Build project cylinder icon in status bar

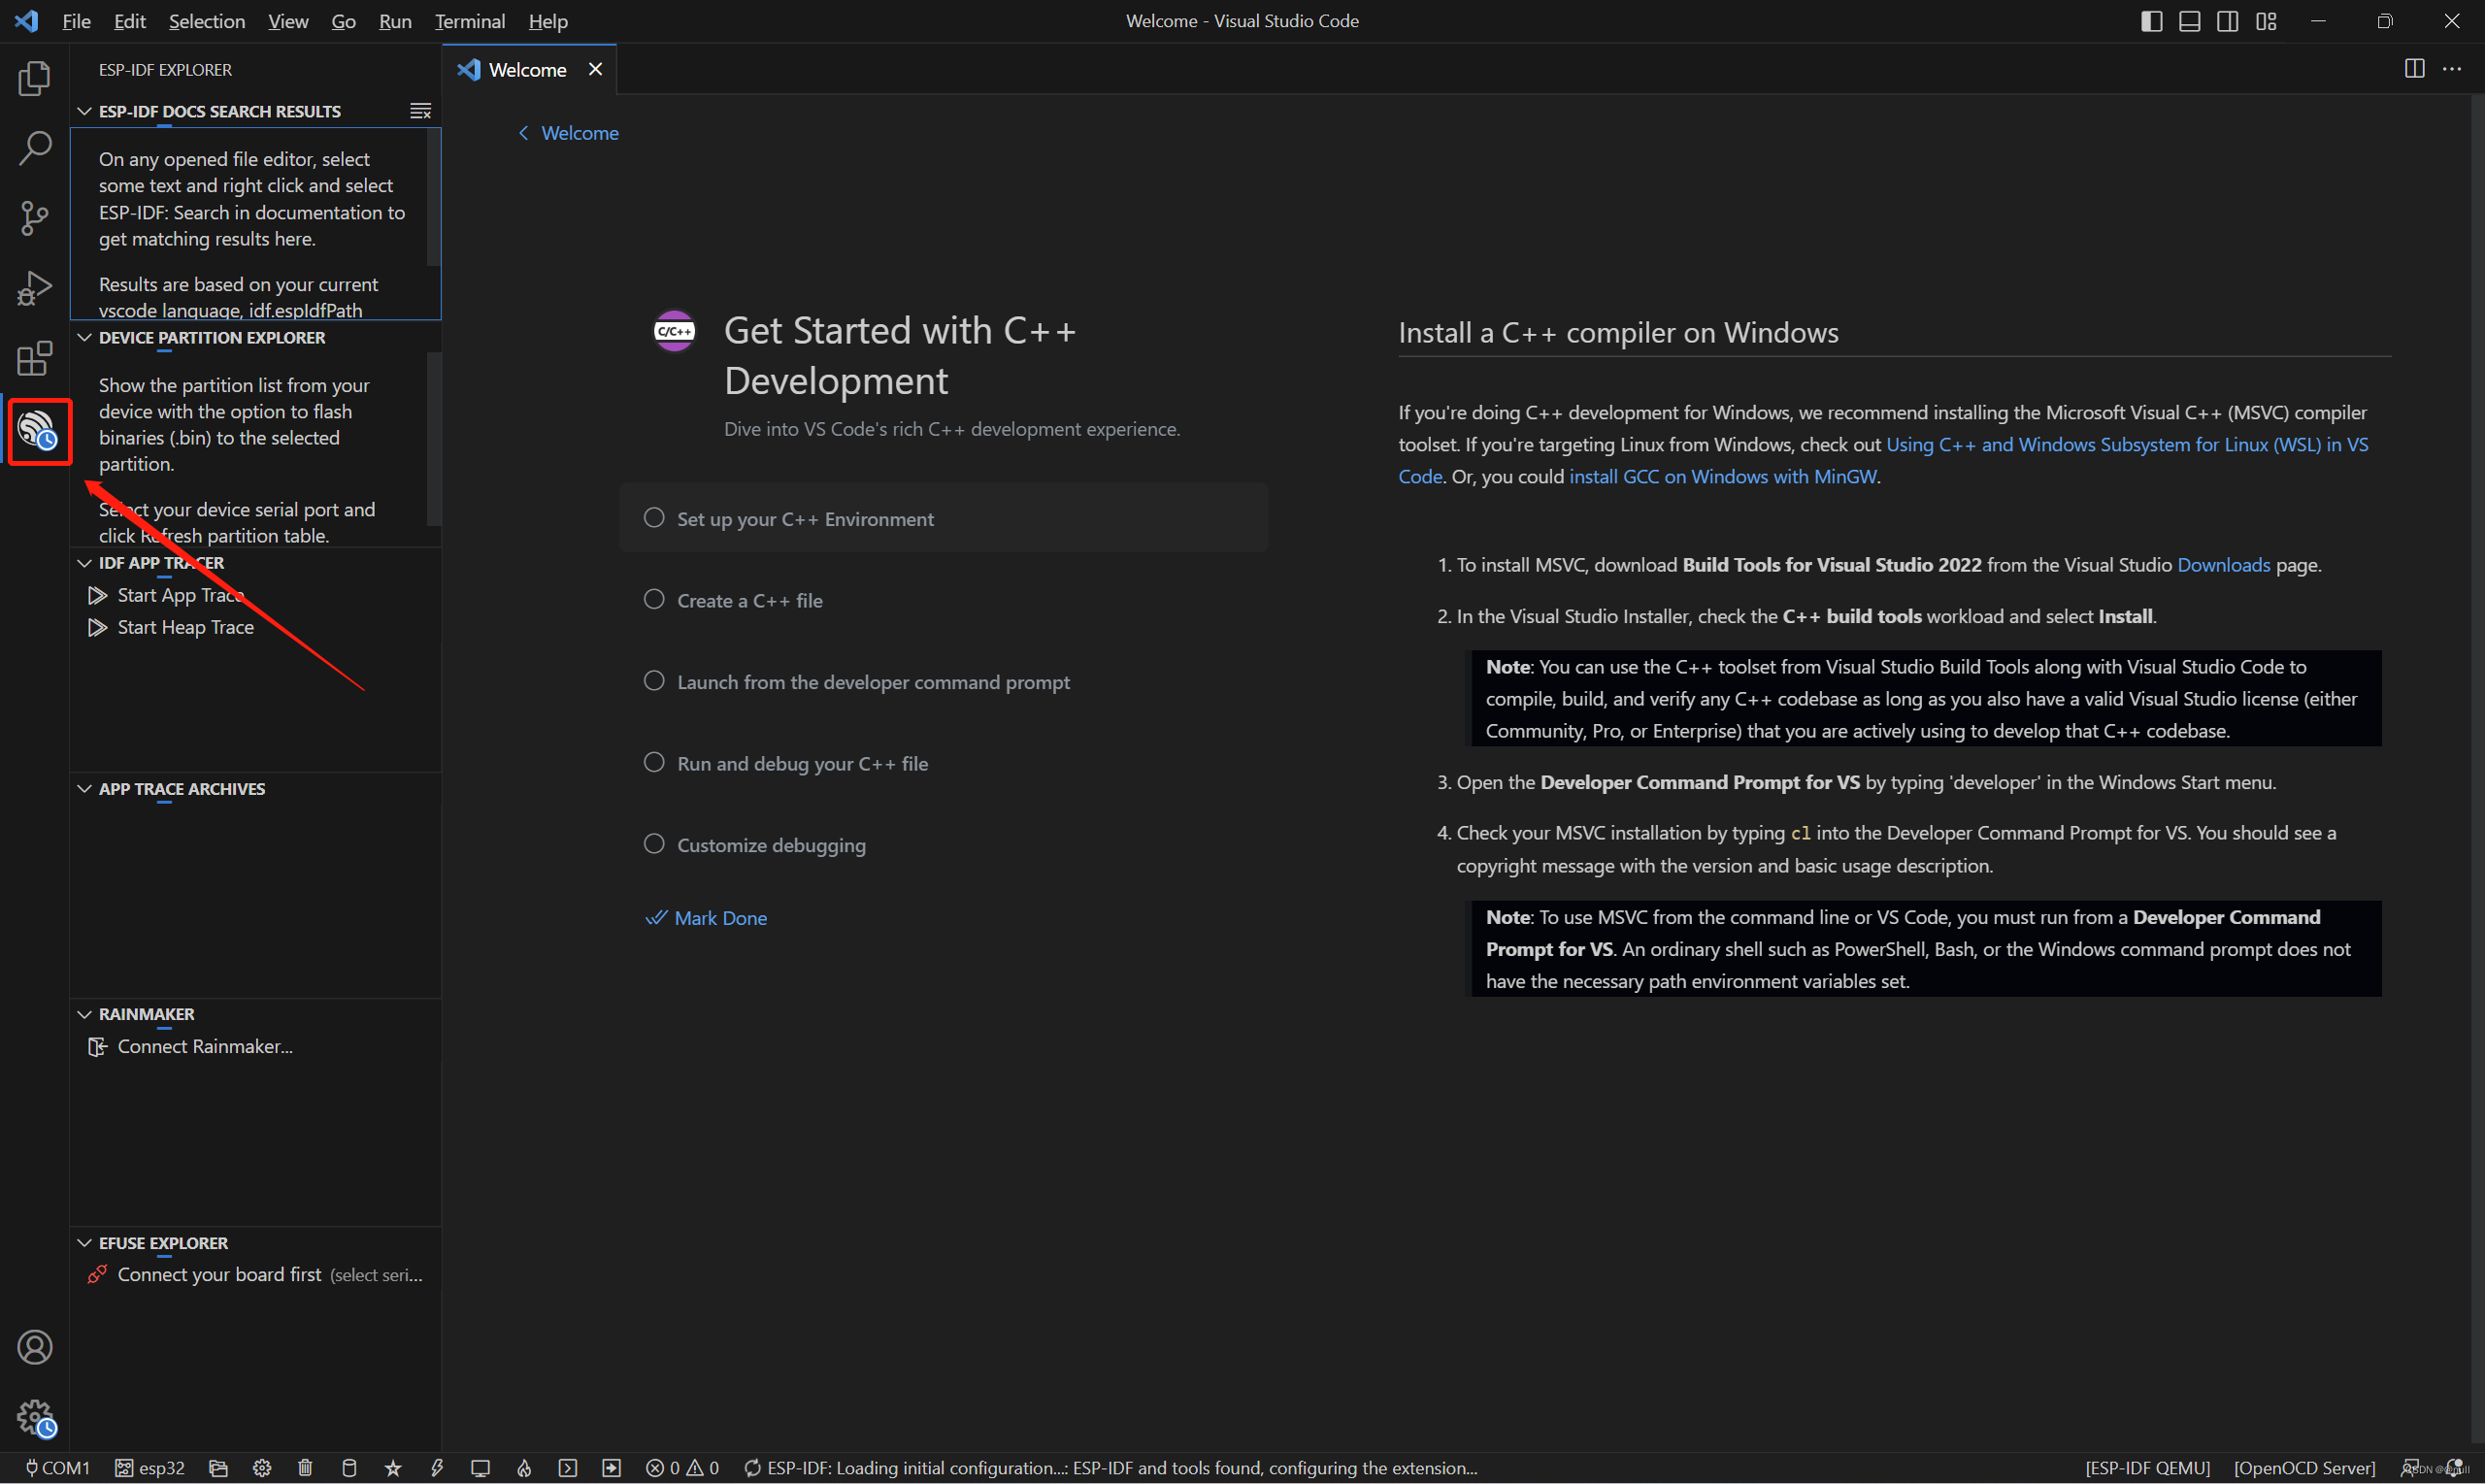[349, 1468]
